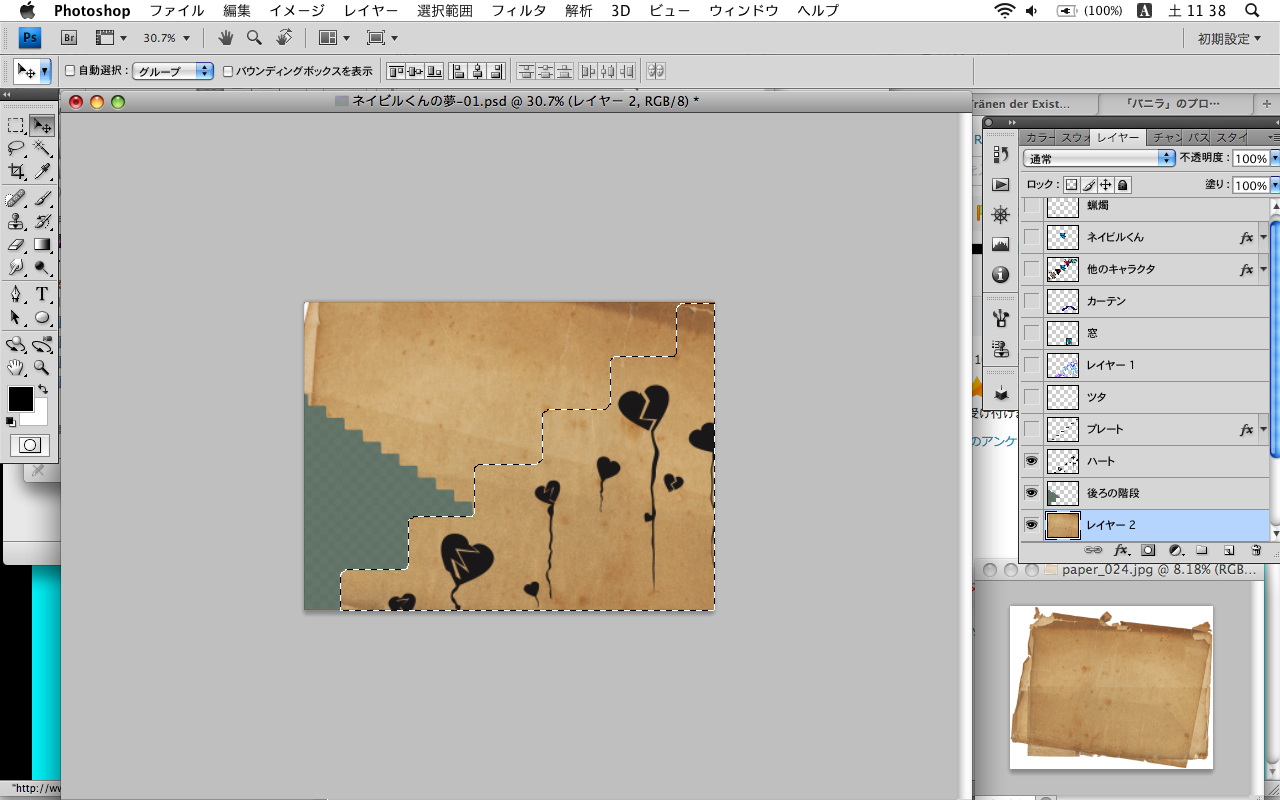Viewport: 1280px width, 800px height.
Task: Select the Eraser tool
Action: 16,244
